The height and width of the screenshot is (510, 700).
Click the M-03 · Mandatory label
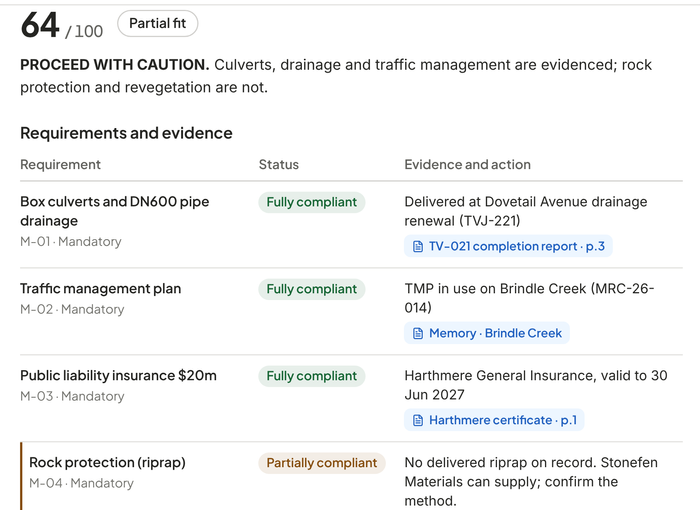[72, 396]
